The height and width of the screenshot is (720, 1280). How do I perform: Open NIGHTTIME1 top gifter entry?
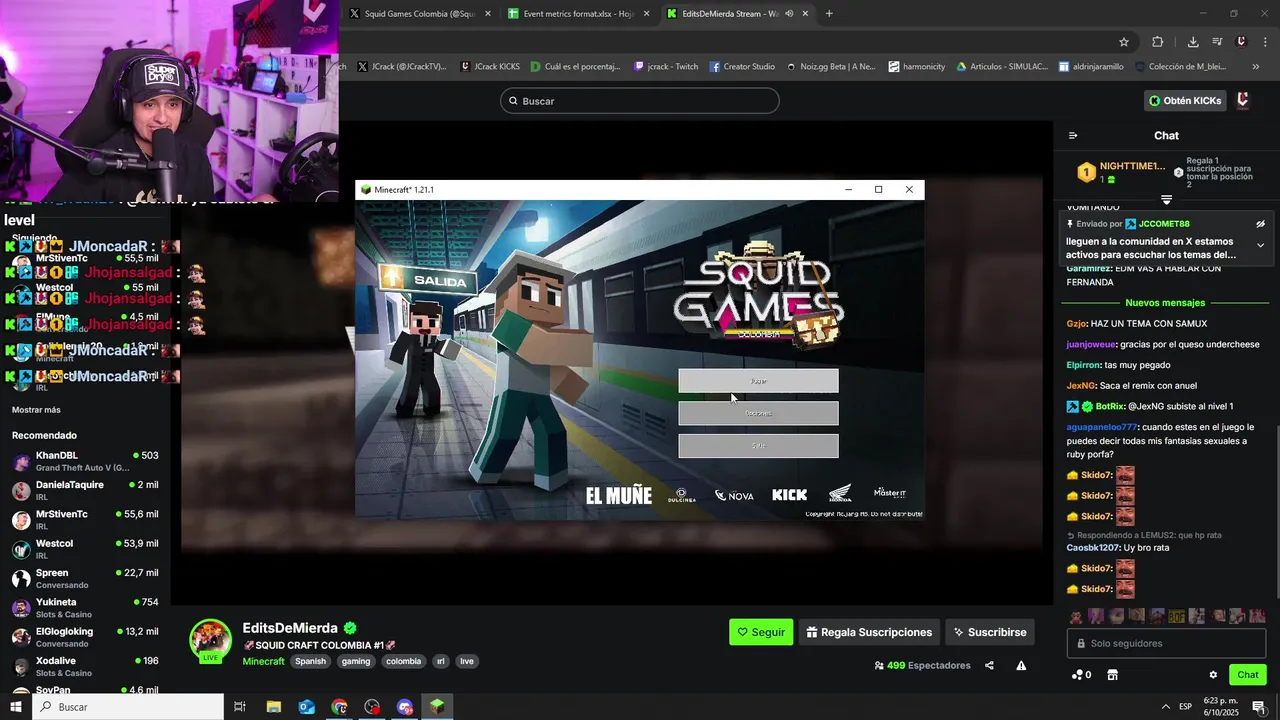pyautogui.click(x=1120, y=172)
